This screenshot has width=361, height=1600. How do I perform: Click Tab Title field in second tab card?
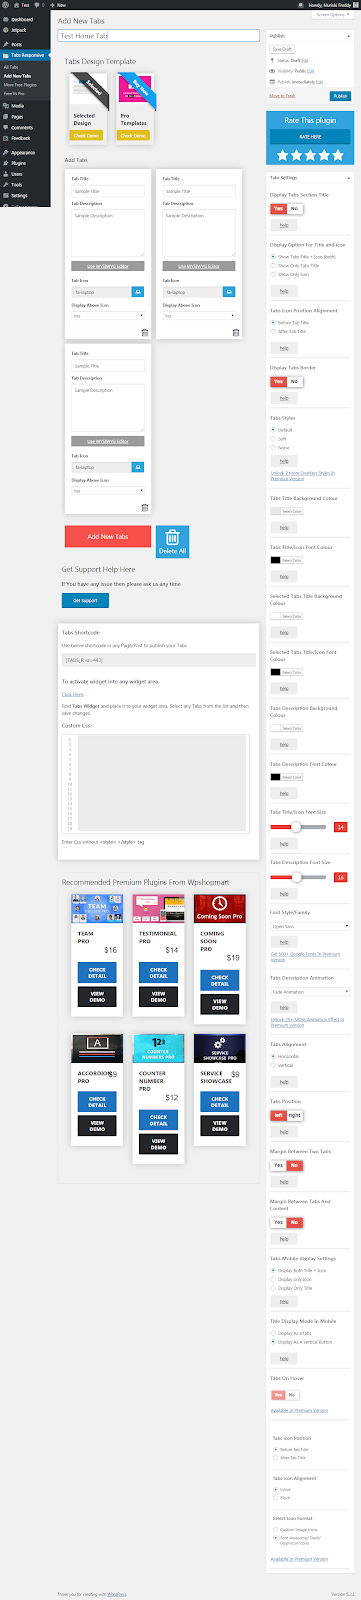[199, 191]
